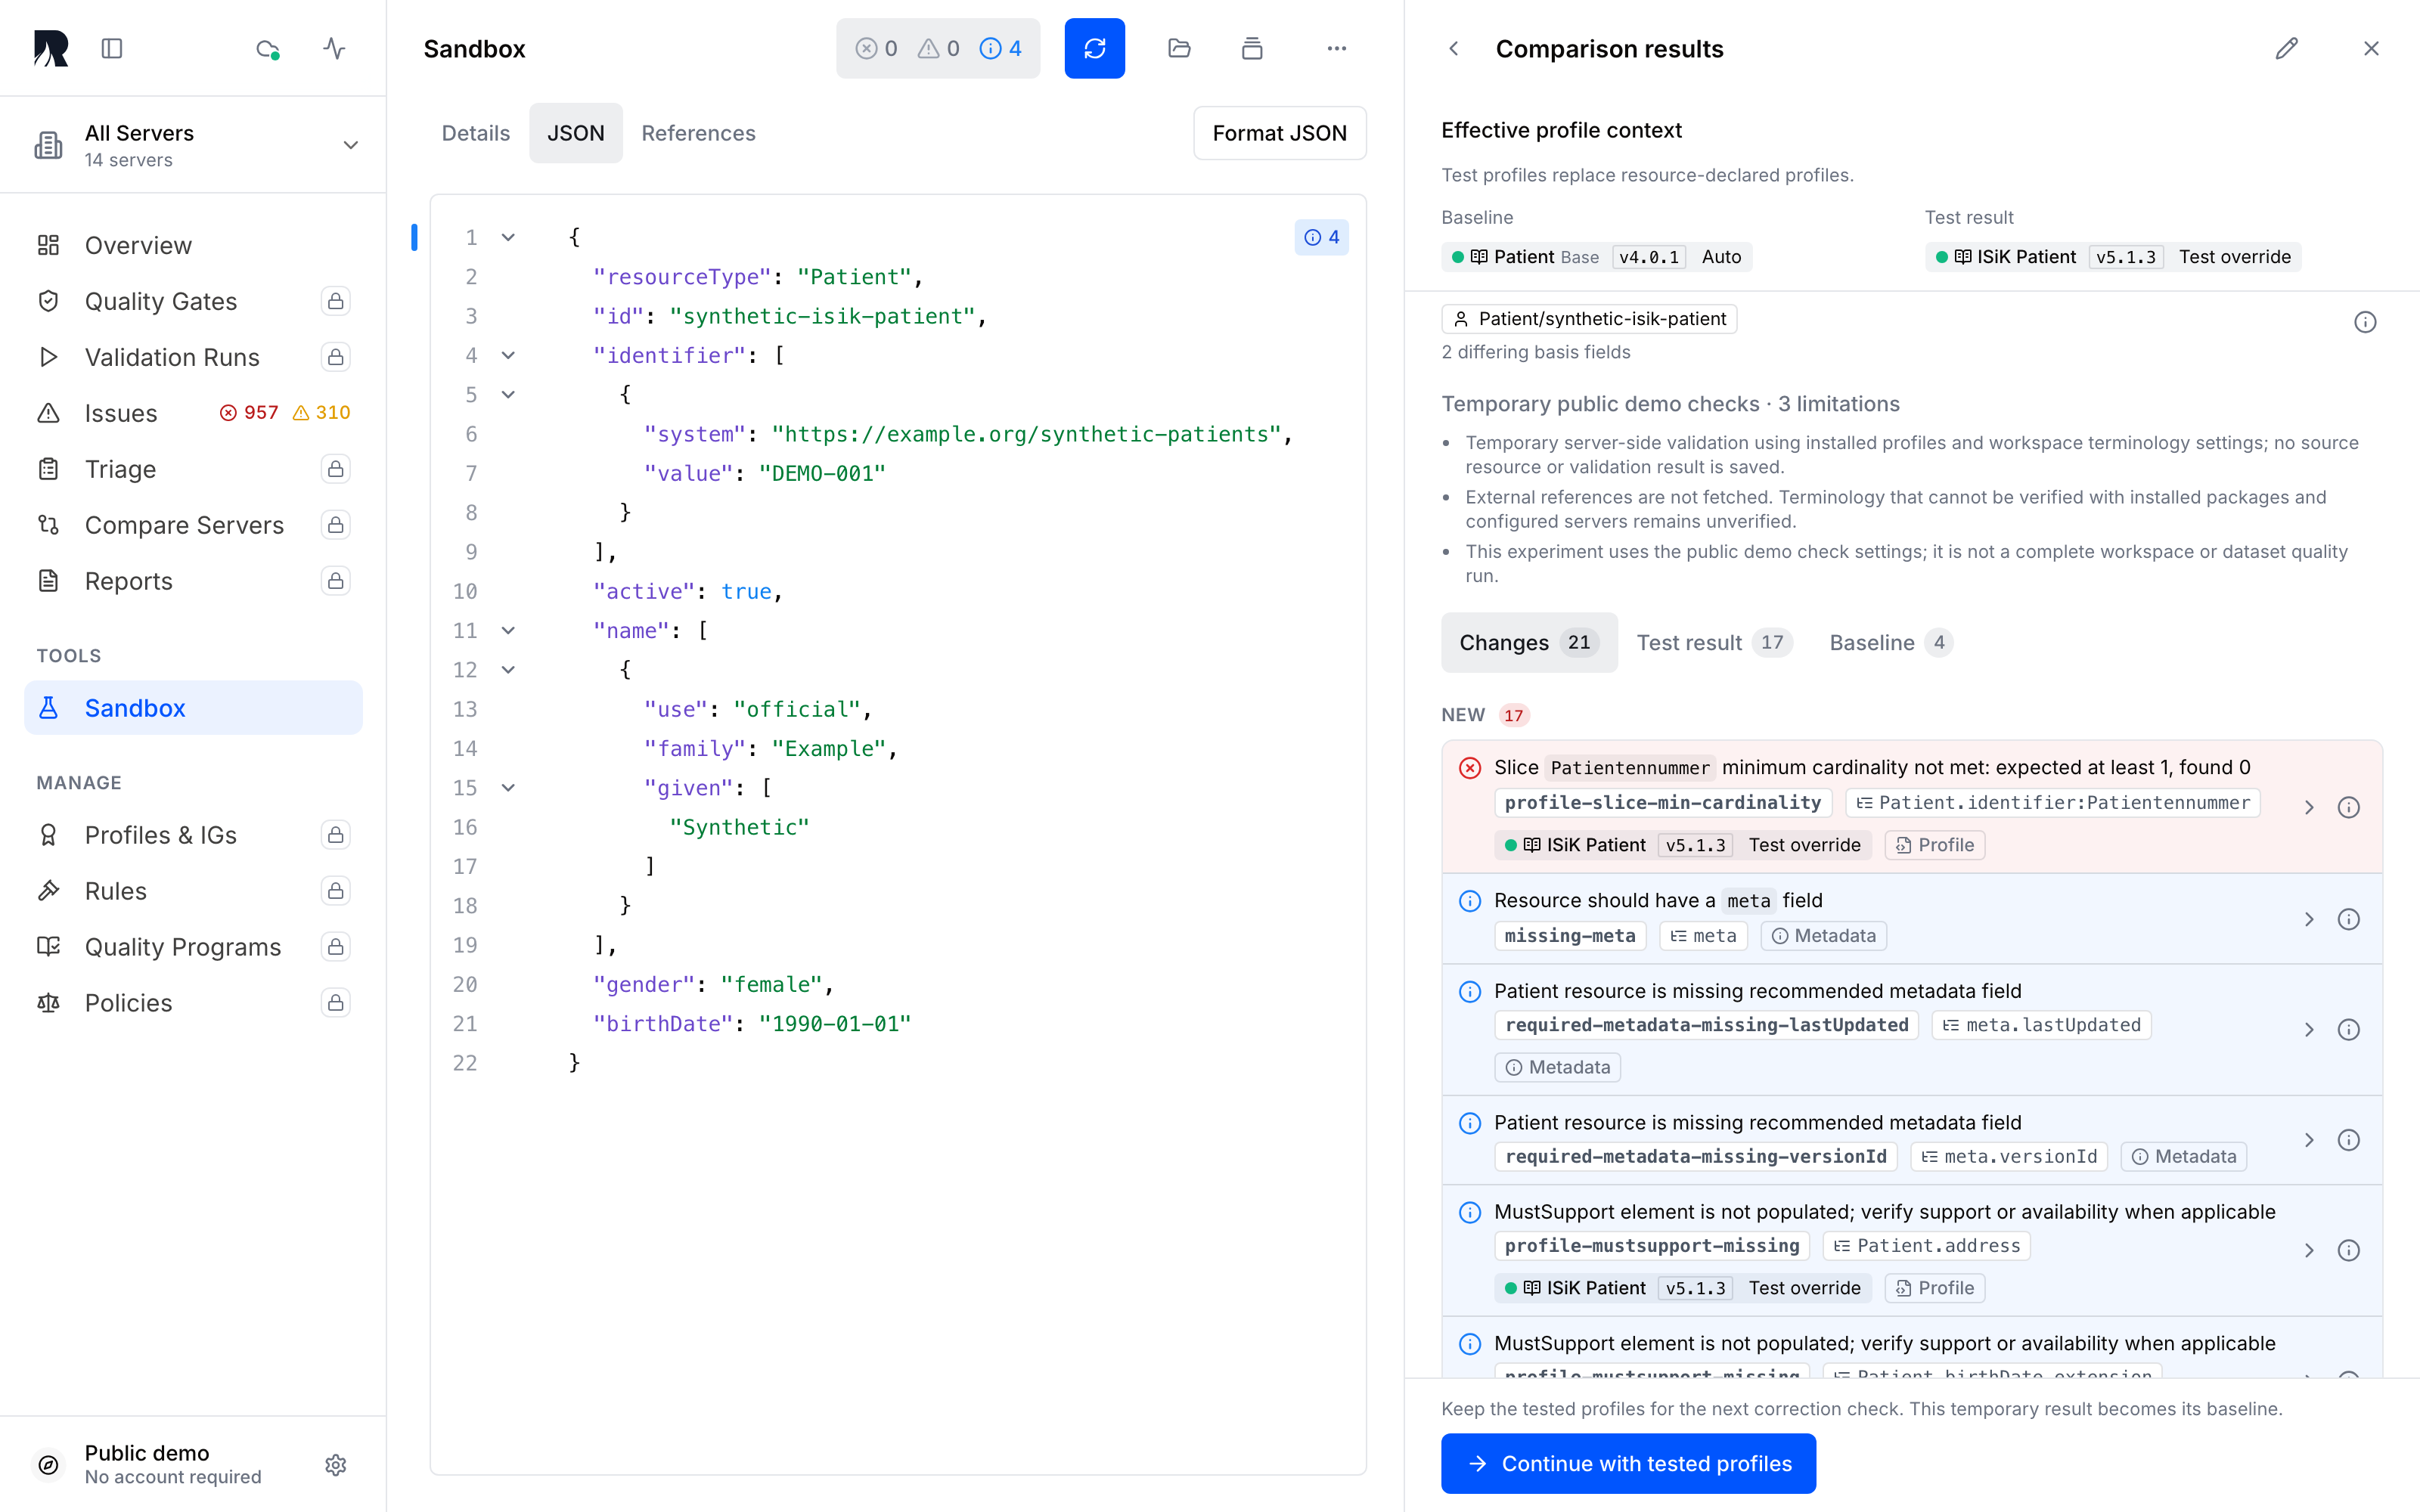
Task: Expand the Patient.address issue chevron
Action: [2309, 1250]
